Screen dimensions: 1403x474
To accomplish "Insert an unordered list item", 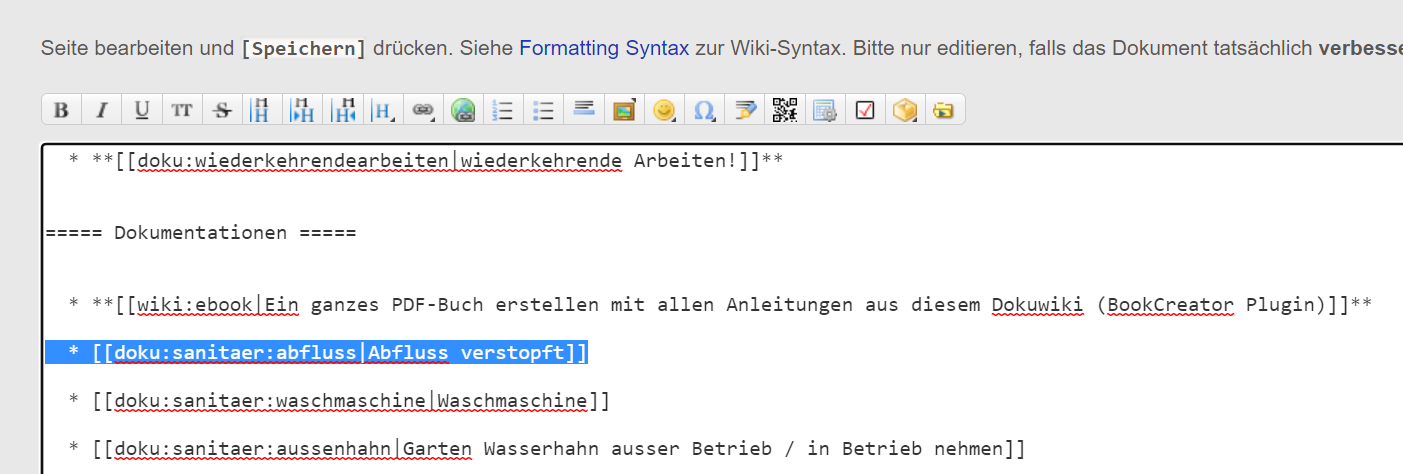I will click(543, 110).
